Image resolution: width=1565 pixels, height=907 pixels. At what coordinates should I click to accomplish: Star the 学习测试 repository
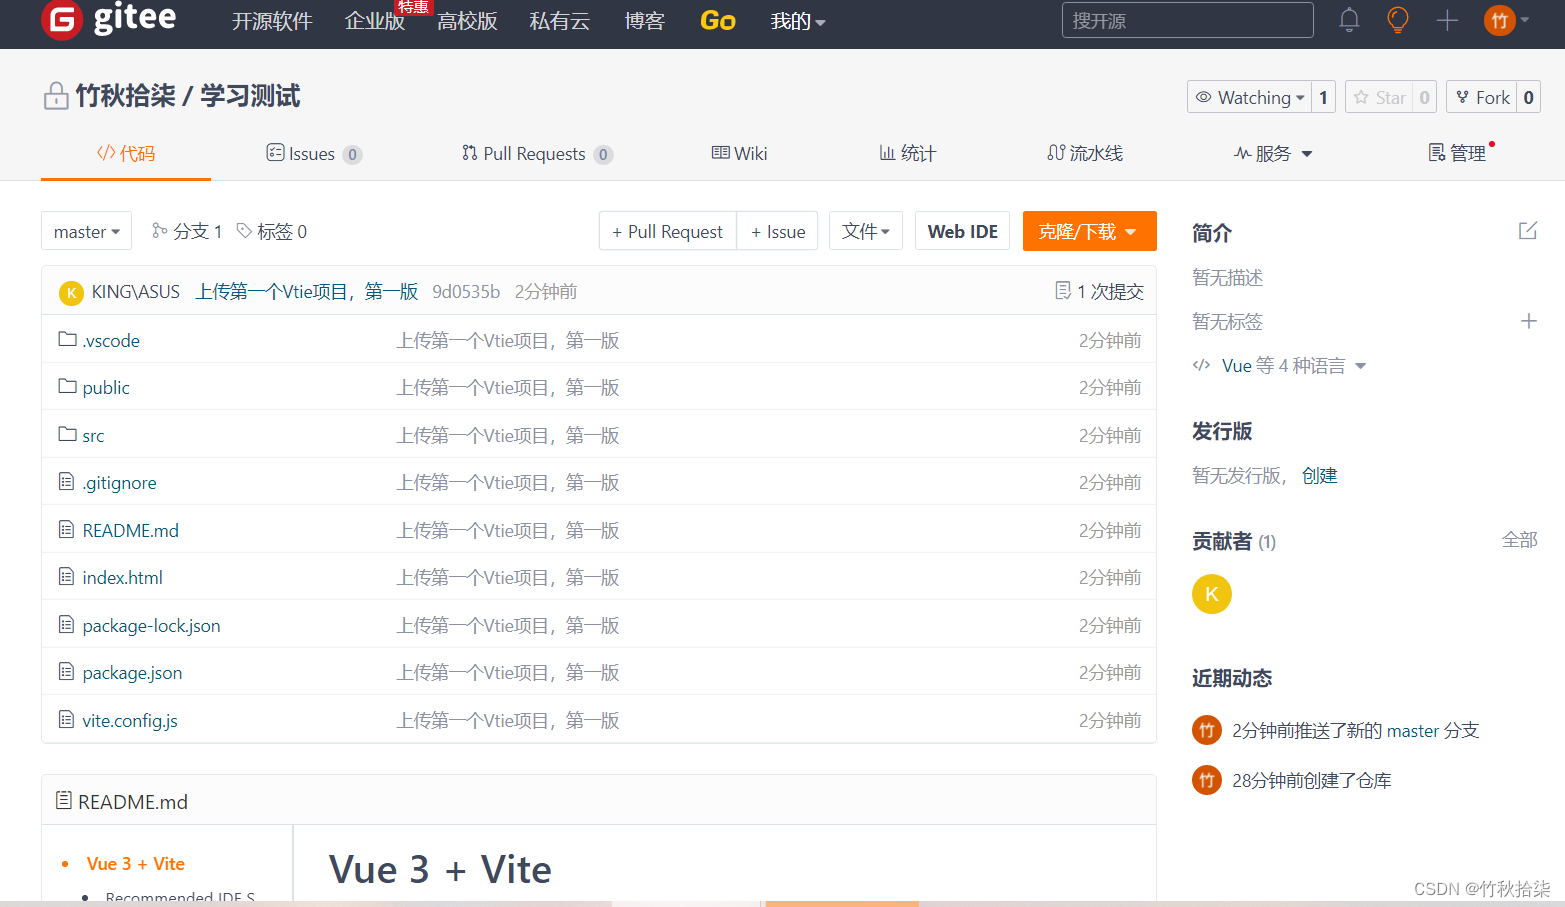(1381, 97)
